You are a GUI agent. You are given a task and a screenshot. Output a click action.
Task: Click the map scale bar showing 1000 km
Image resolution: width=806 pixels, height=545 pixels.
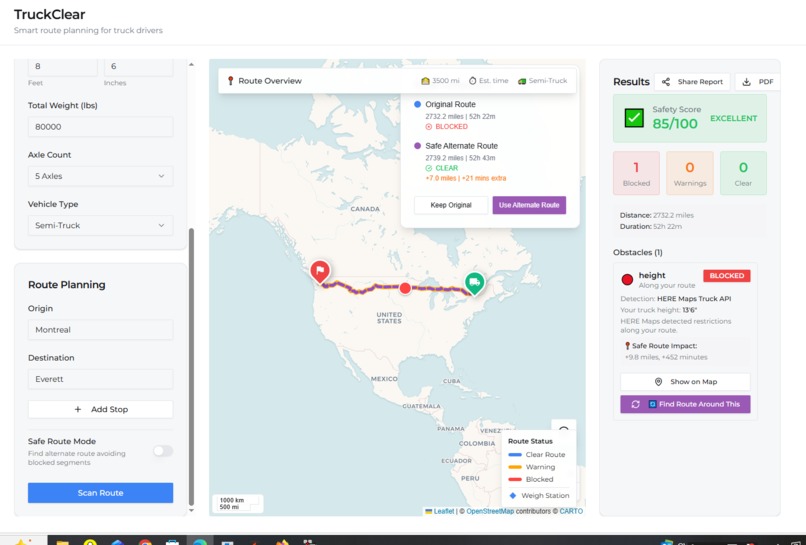[237, 503]
